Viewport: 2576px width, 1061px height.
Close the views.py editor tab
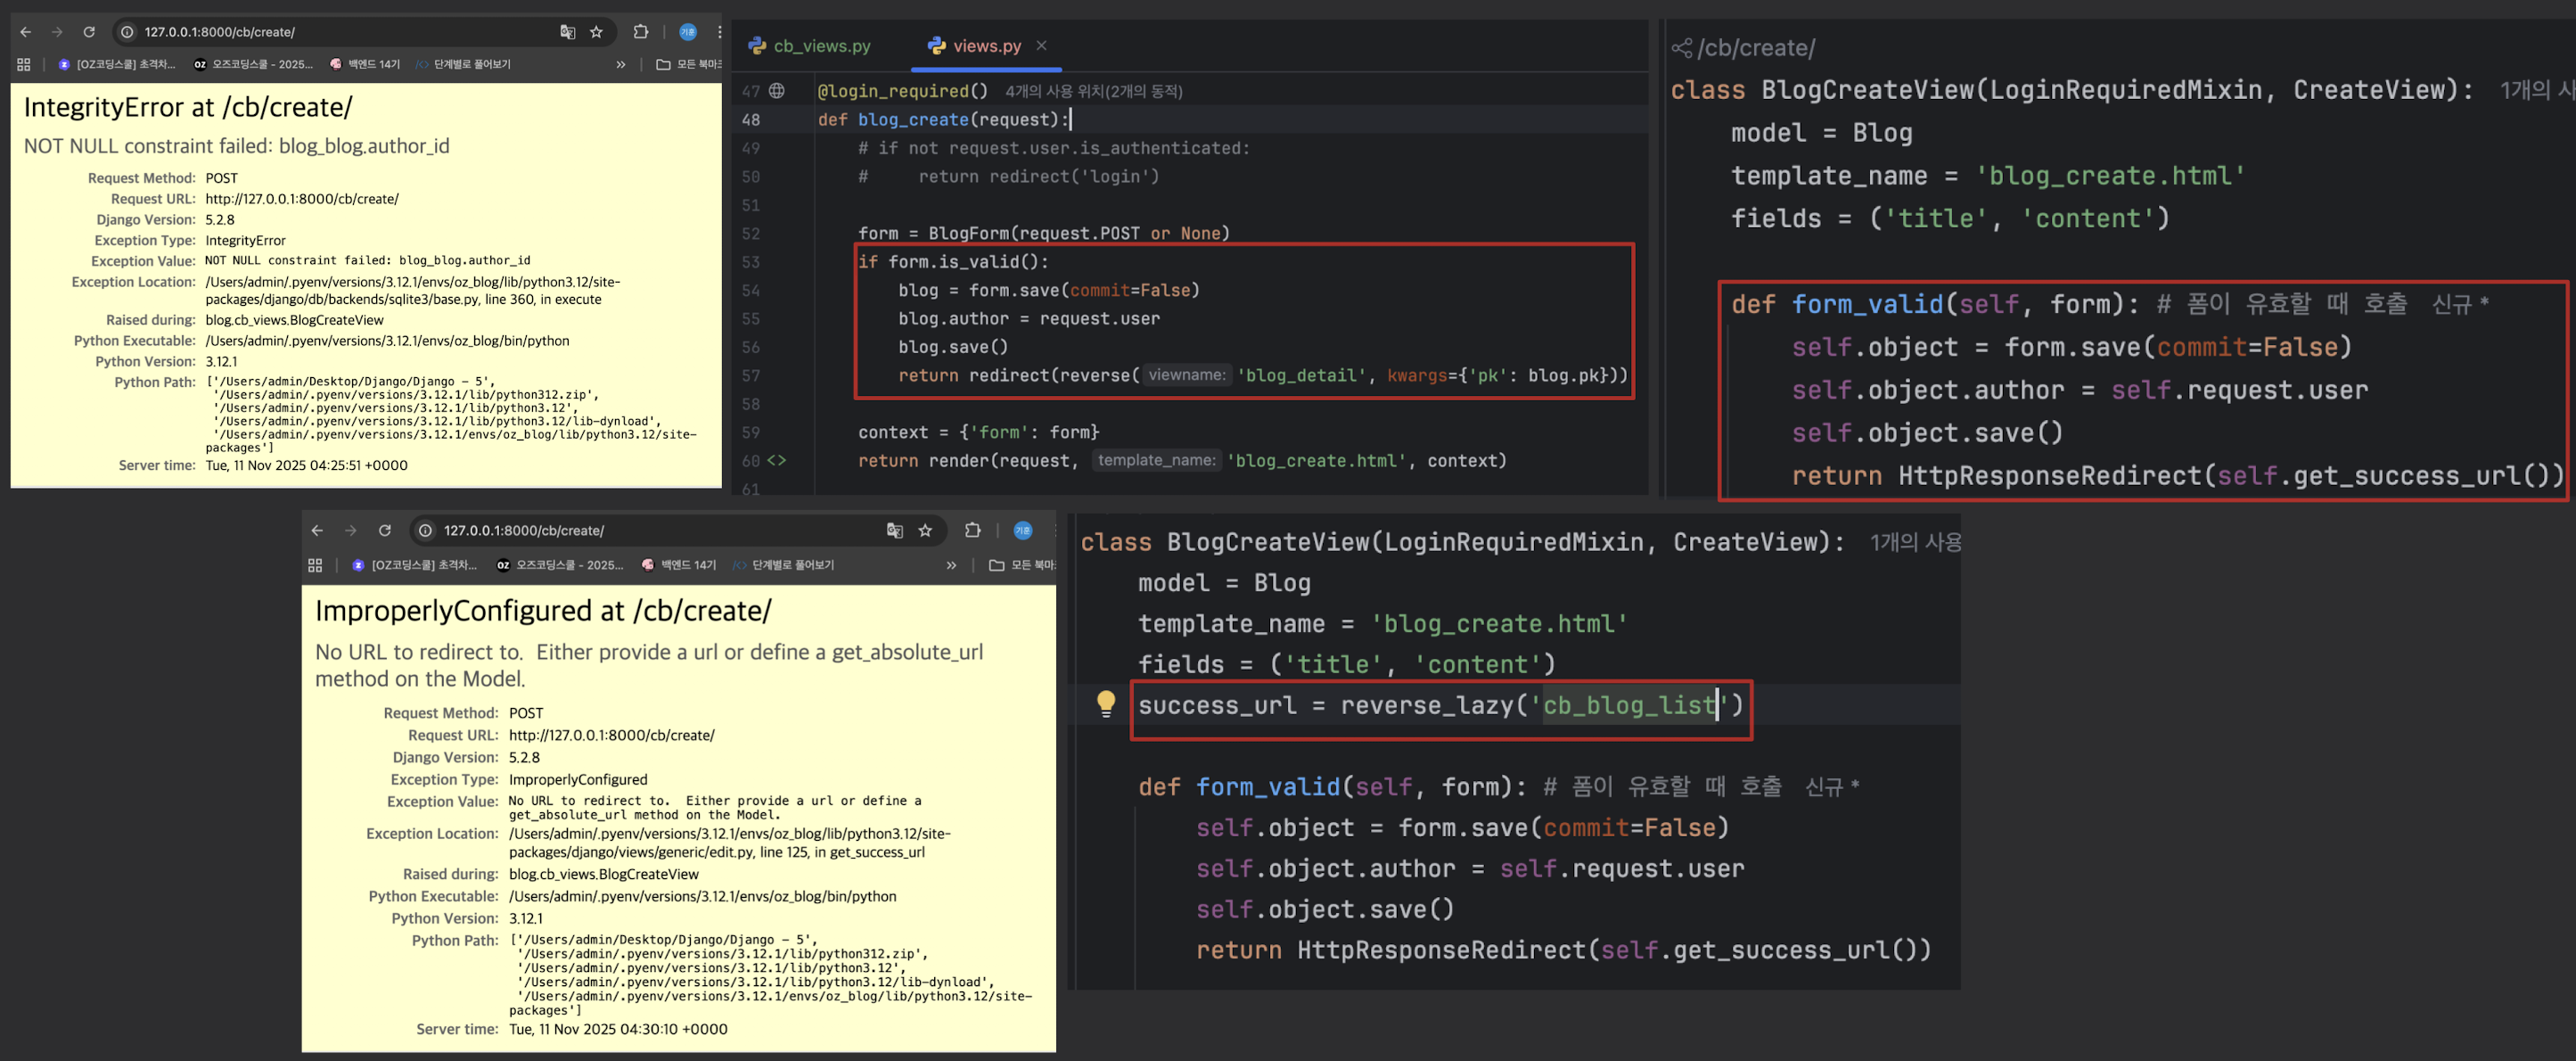point(1041,46)
